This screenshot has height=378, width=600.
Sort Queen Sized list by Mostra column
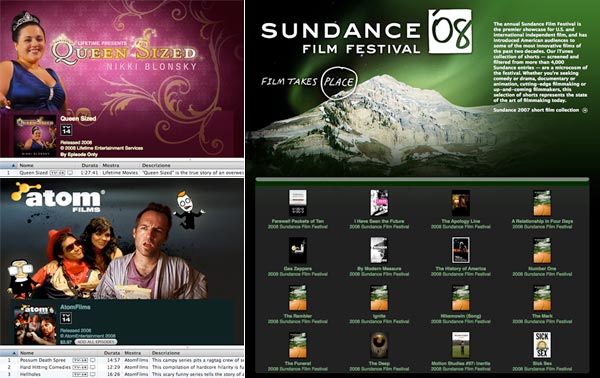120,165
